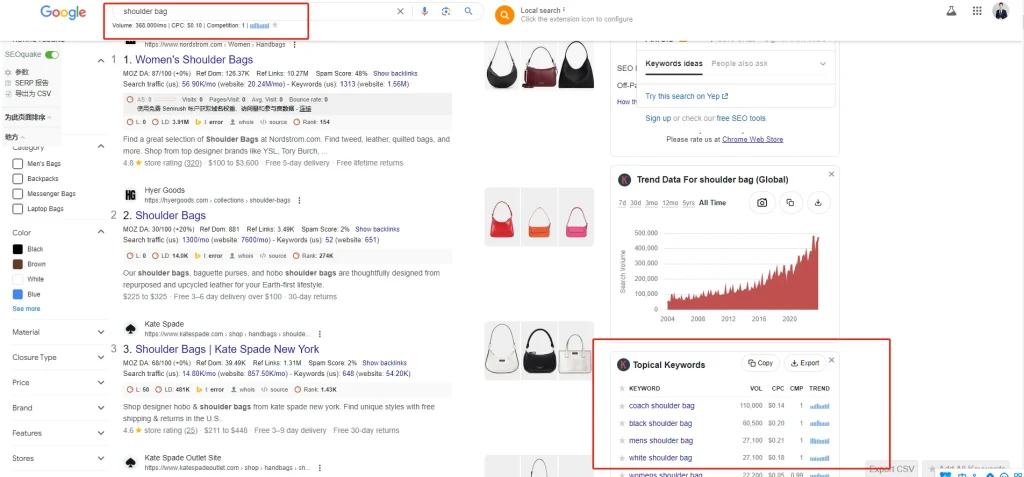The image size is (1024, 477).
Task: View source in the Hyer Goods SEOquake bar
Action: click(x=273, y=256)
